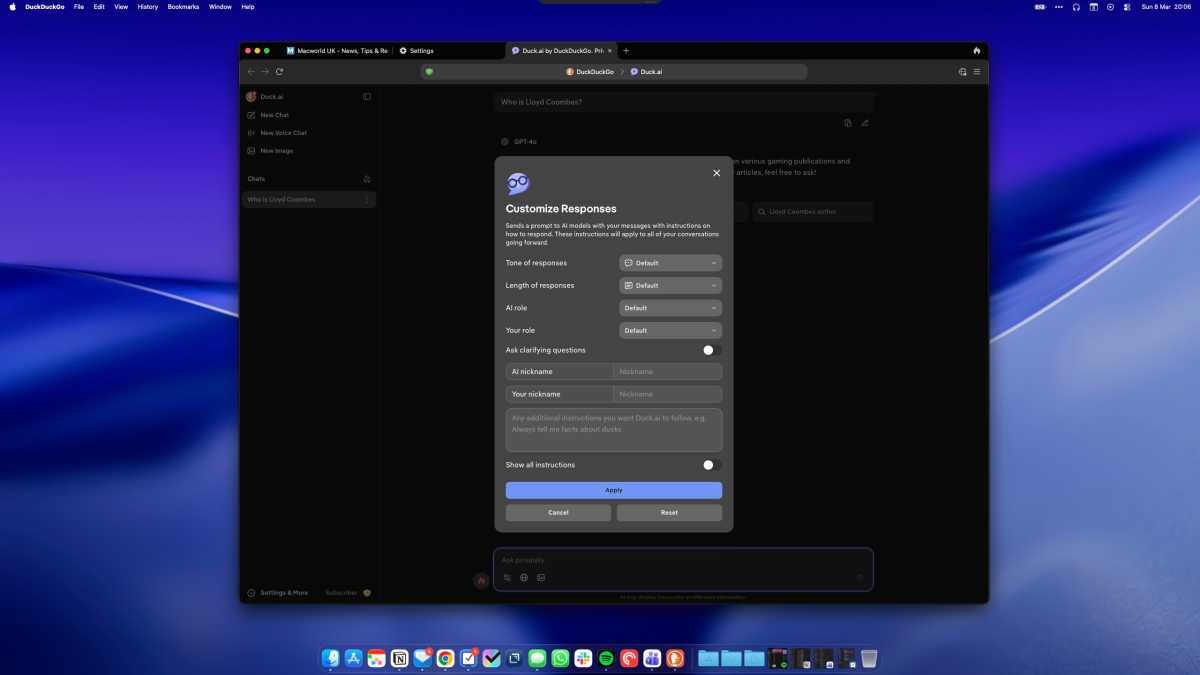This screenshot has width=1200, height=675.
Task: Click the new tab plus icon
Action: tap(626, 50)
